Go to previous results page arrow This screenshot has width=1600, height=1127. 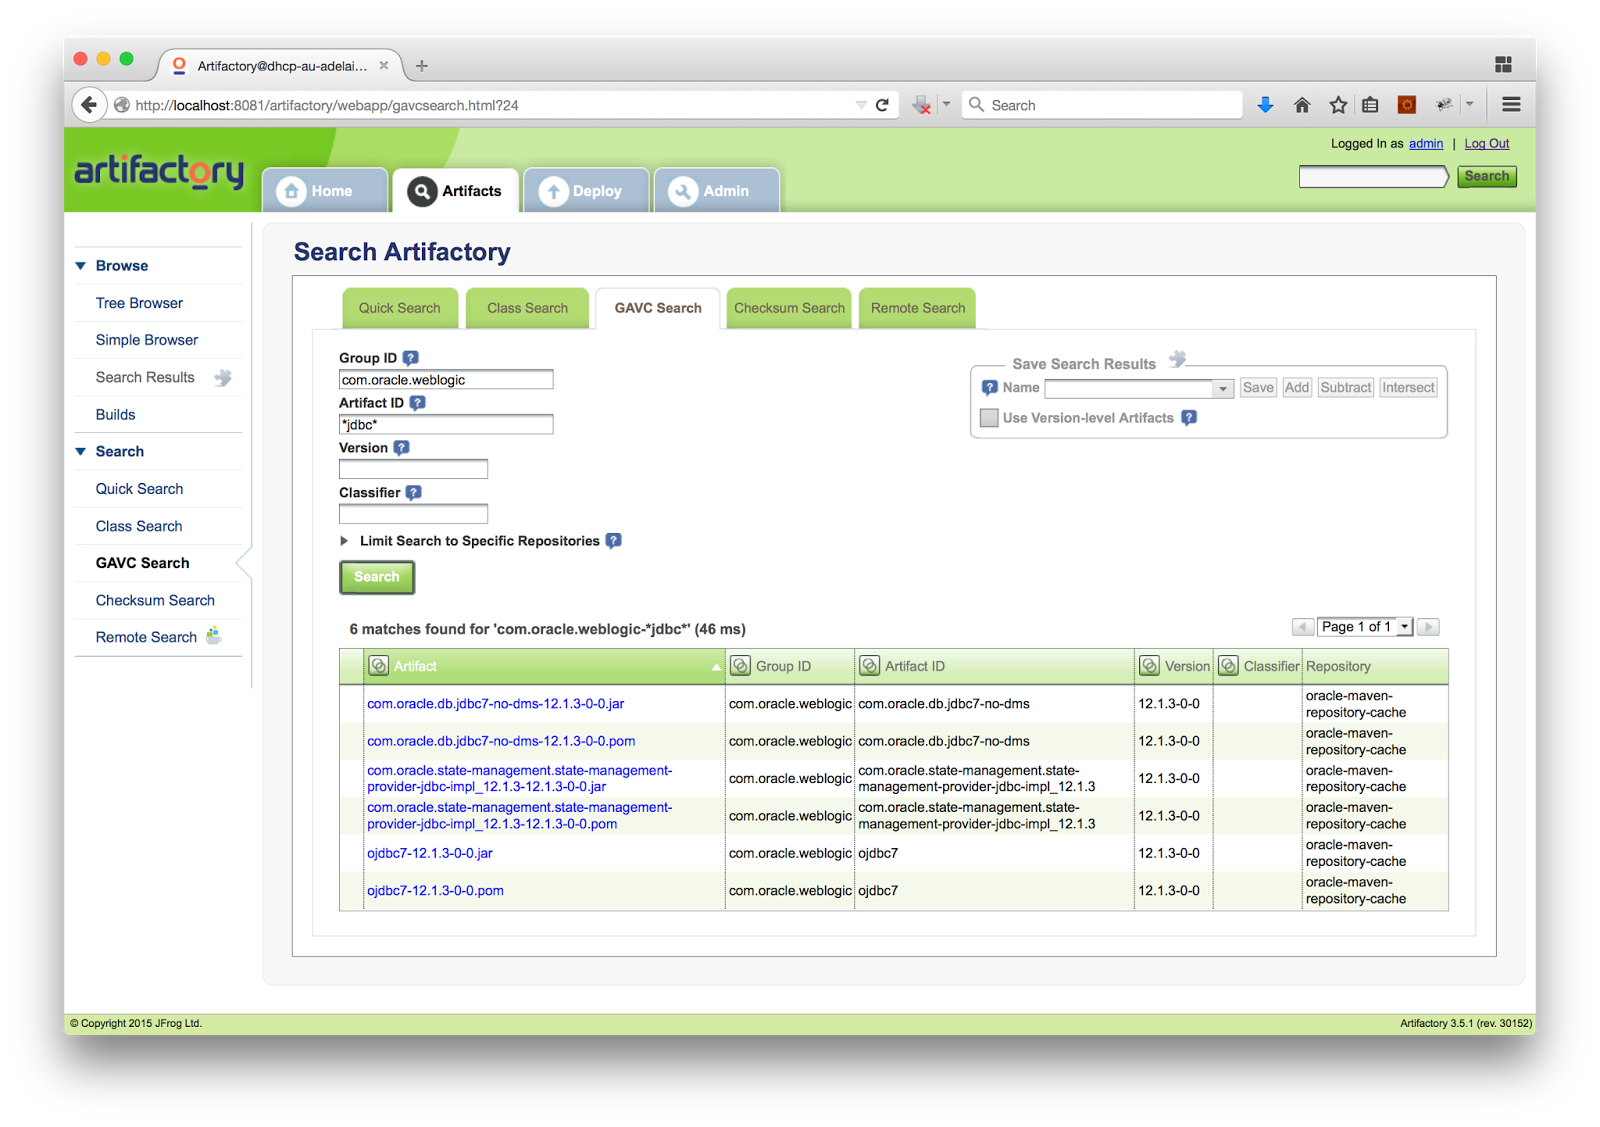click(1303, 627)
